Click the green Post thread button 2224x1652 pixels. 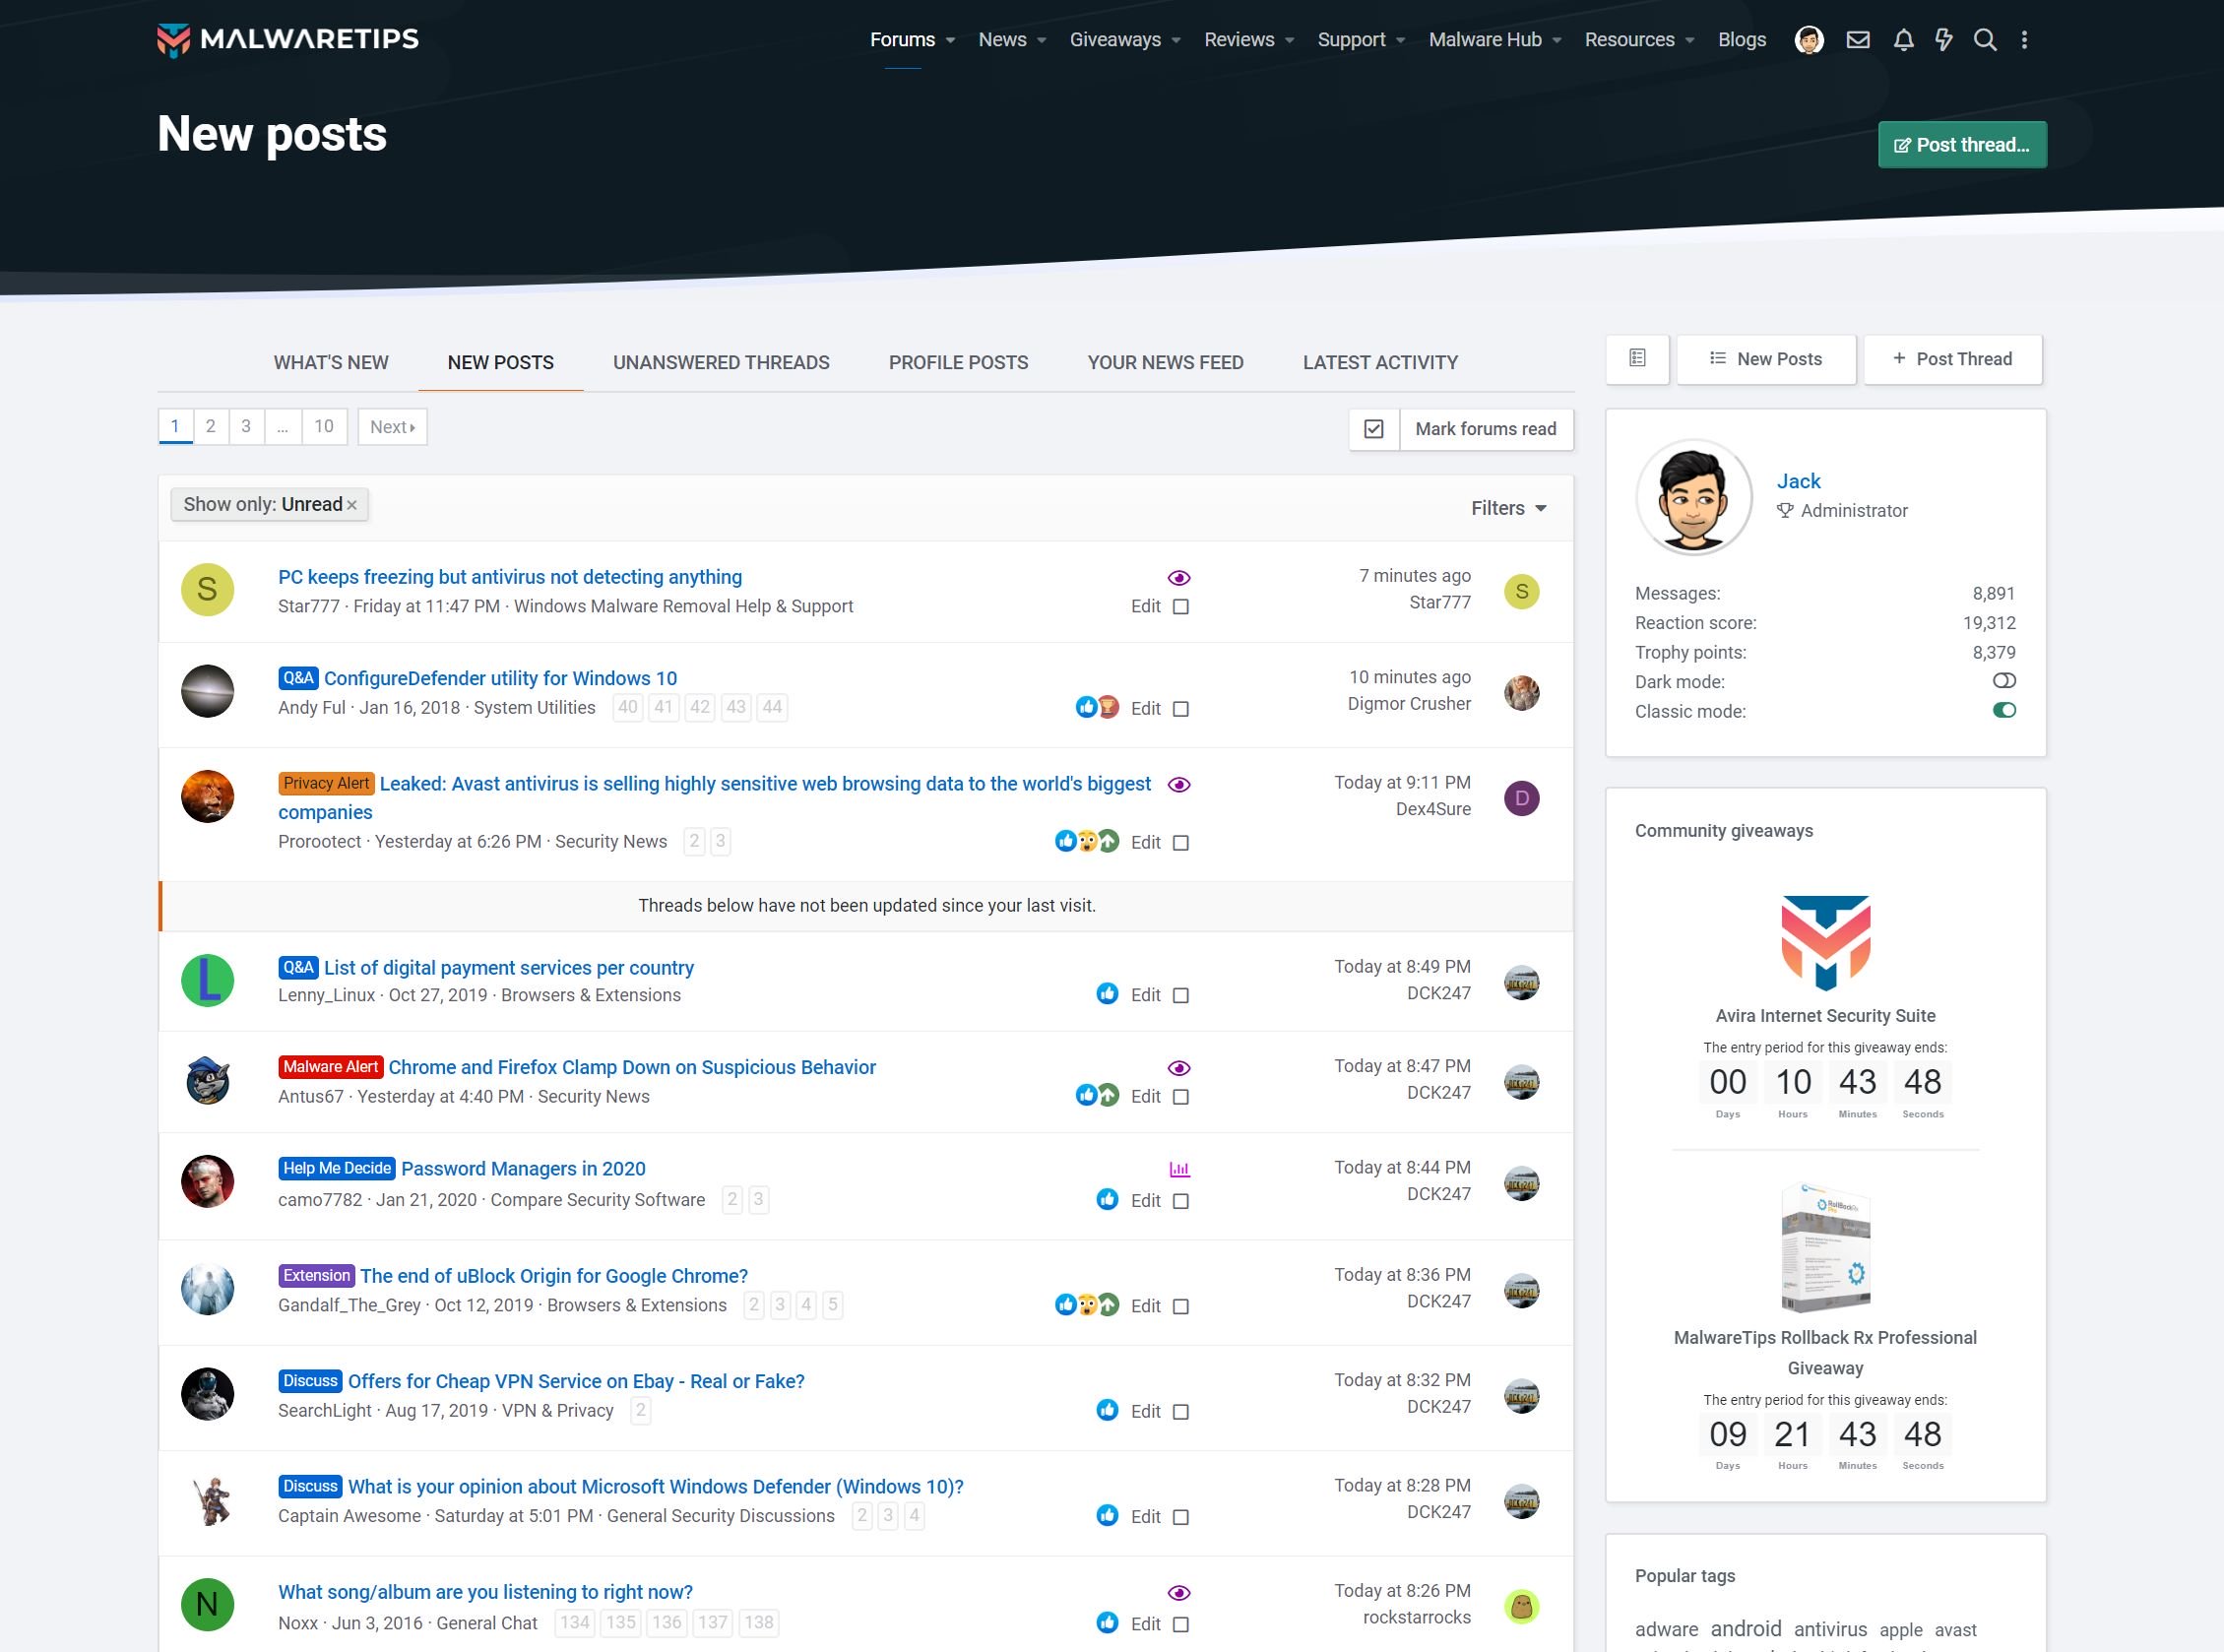tap(1961, 145)
